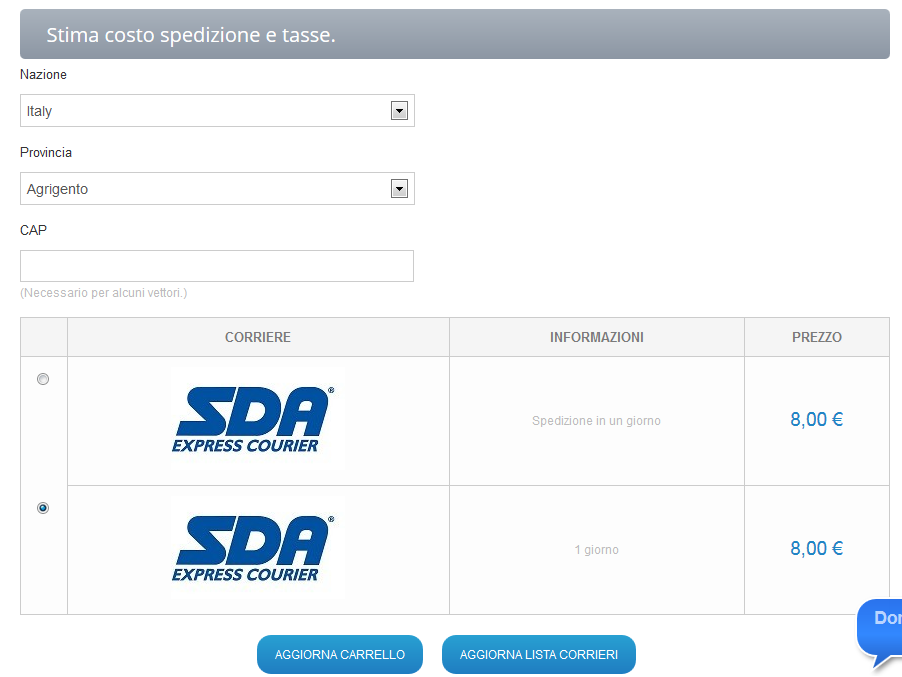
Task: Click the Provincia label
Action: coord(46,152)
